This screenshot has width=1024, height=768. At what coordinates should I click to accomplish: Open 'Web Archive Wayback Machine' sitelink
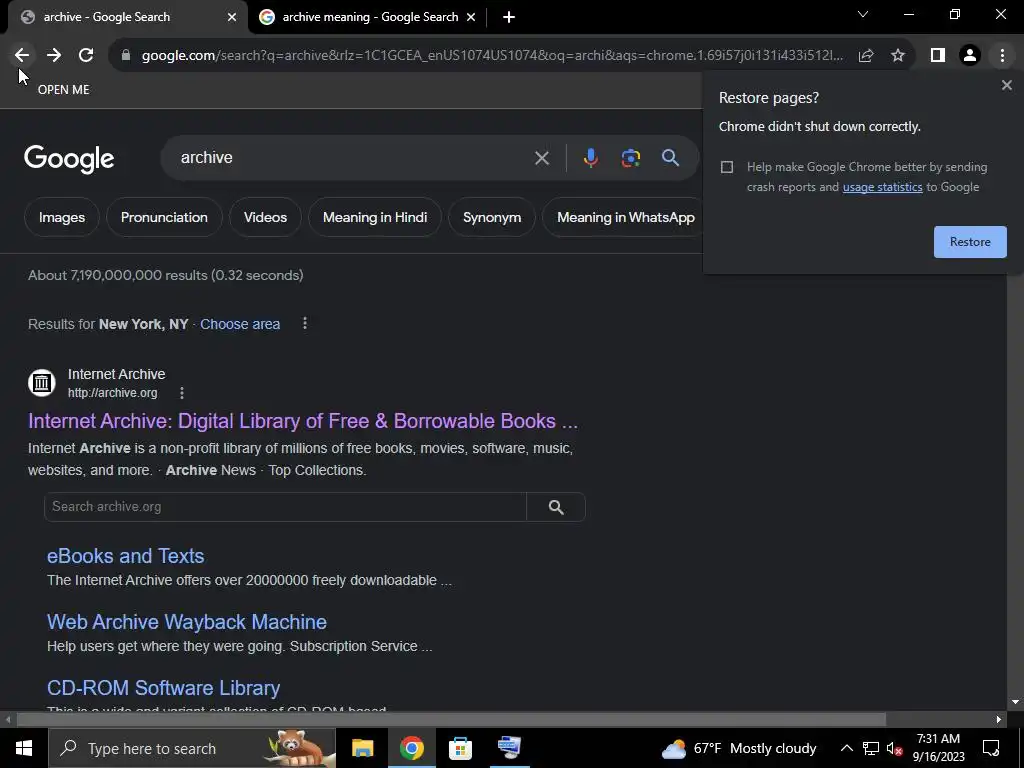tap(187, 622)
